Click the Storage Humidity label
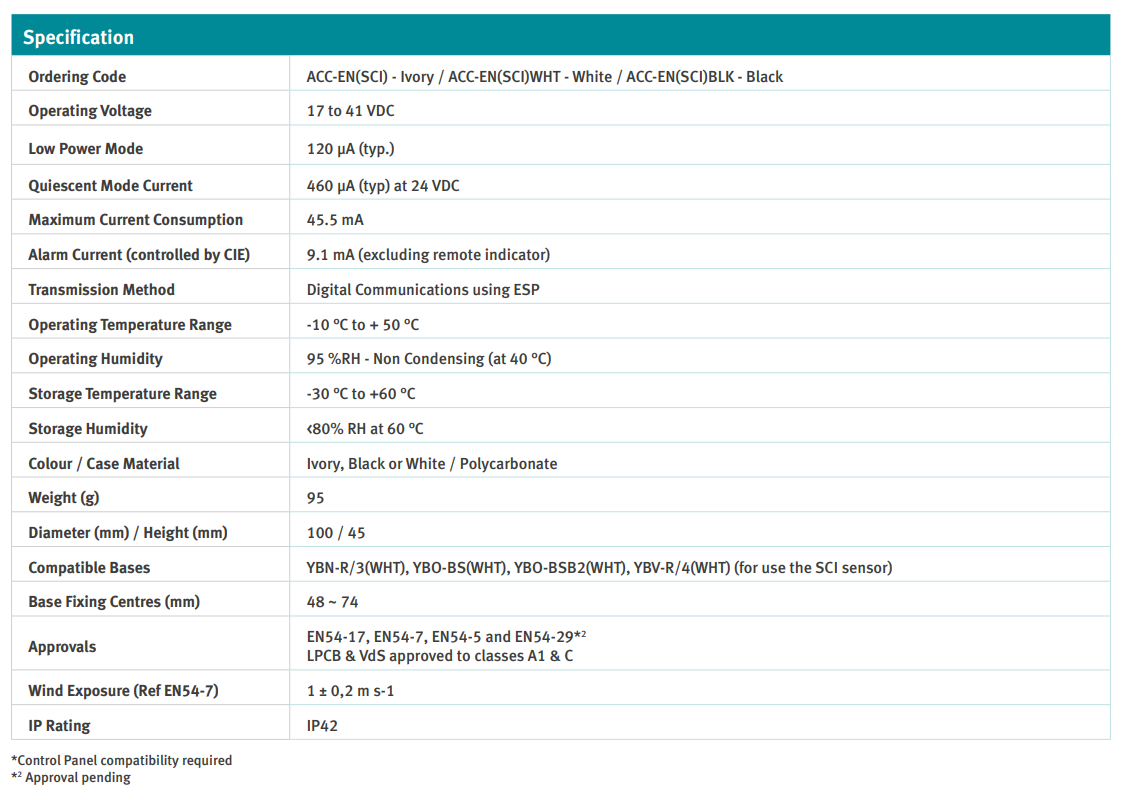 point(88,429)
